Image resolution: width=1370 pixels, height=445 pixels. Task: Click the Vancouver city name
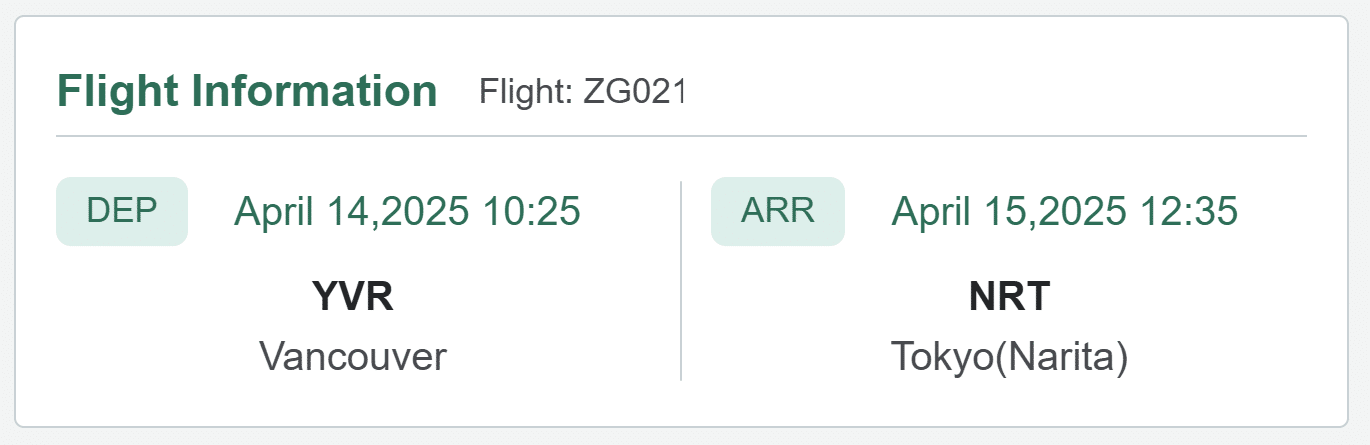click(353, 356)
